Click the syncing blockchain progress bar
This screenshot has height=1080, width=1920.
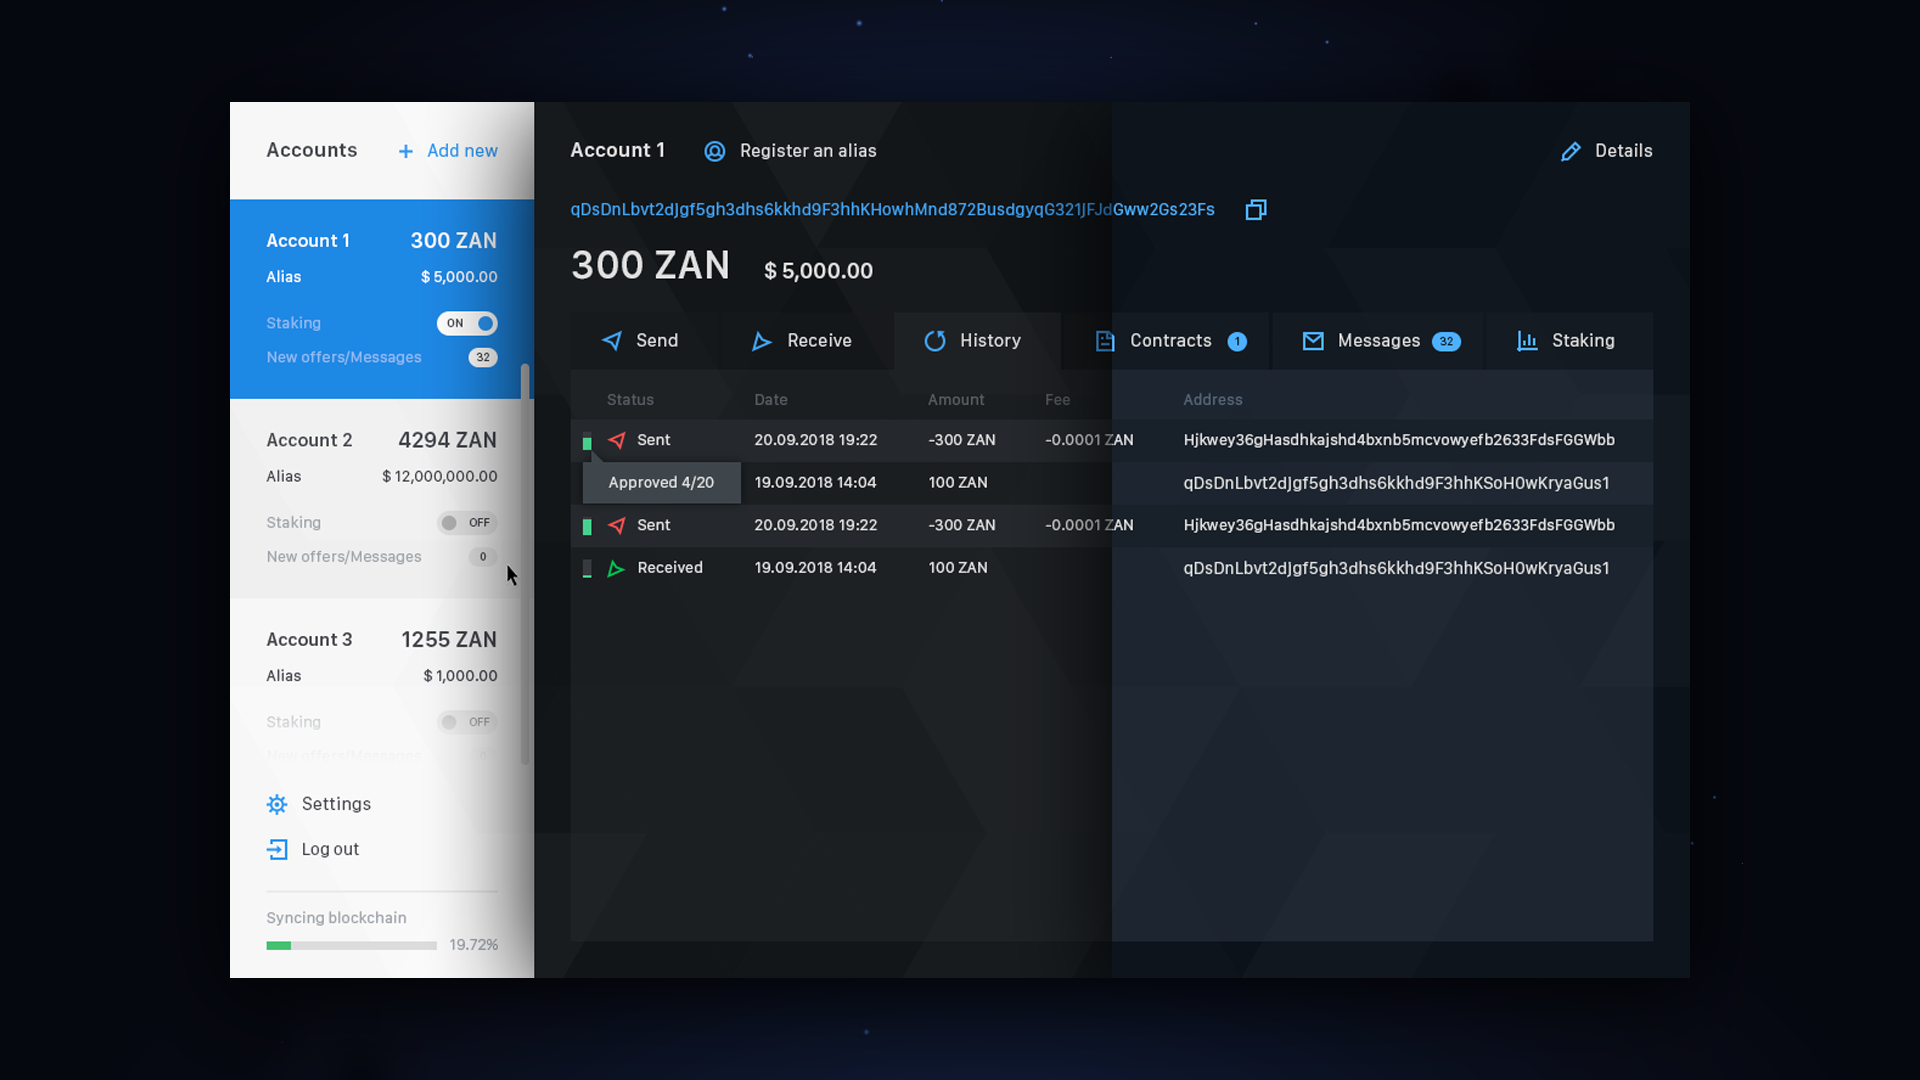click(351, 945)
